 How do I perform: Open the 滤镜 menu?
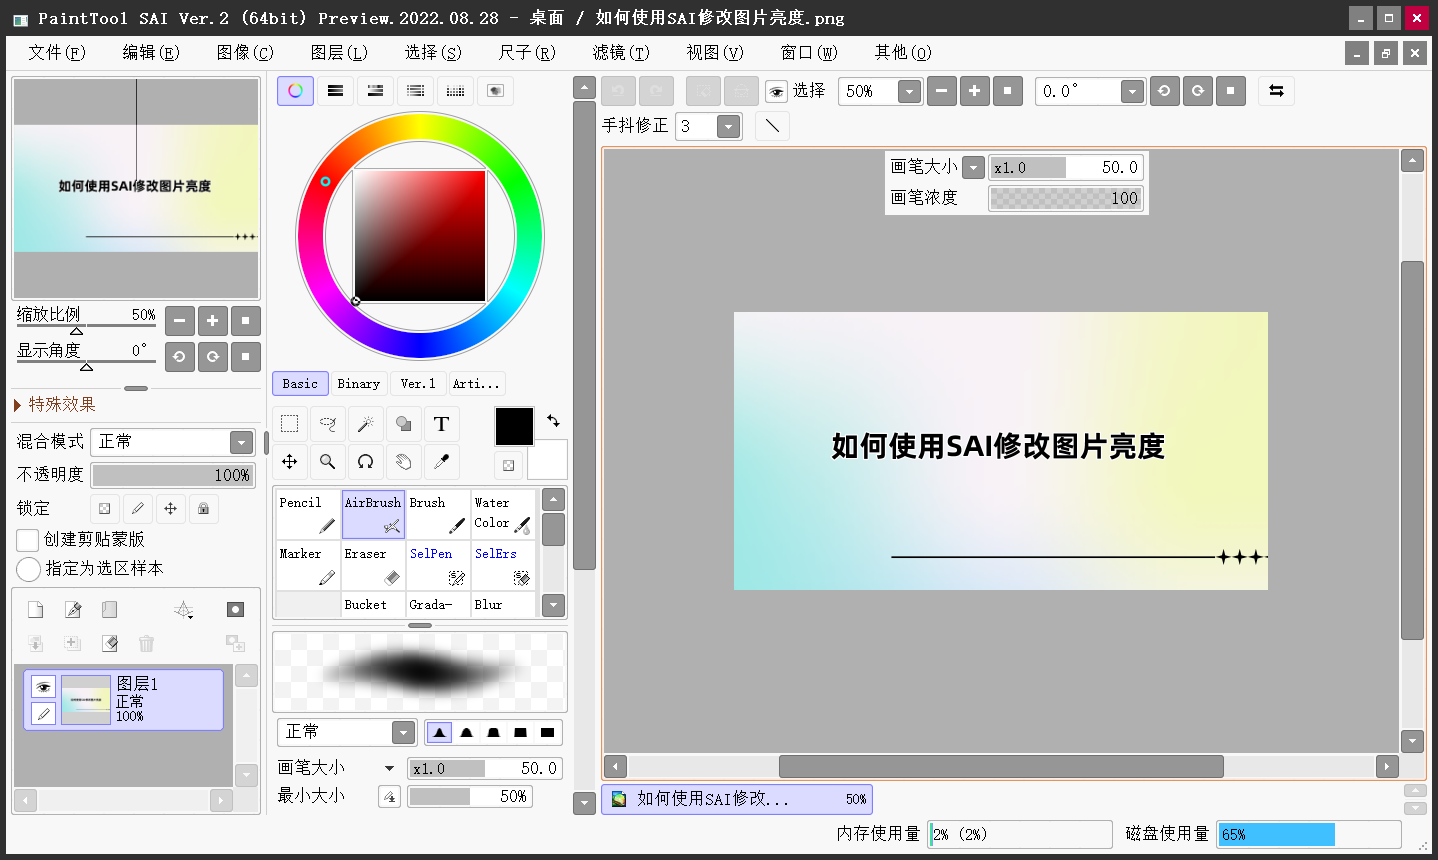point(621,52)
